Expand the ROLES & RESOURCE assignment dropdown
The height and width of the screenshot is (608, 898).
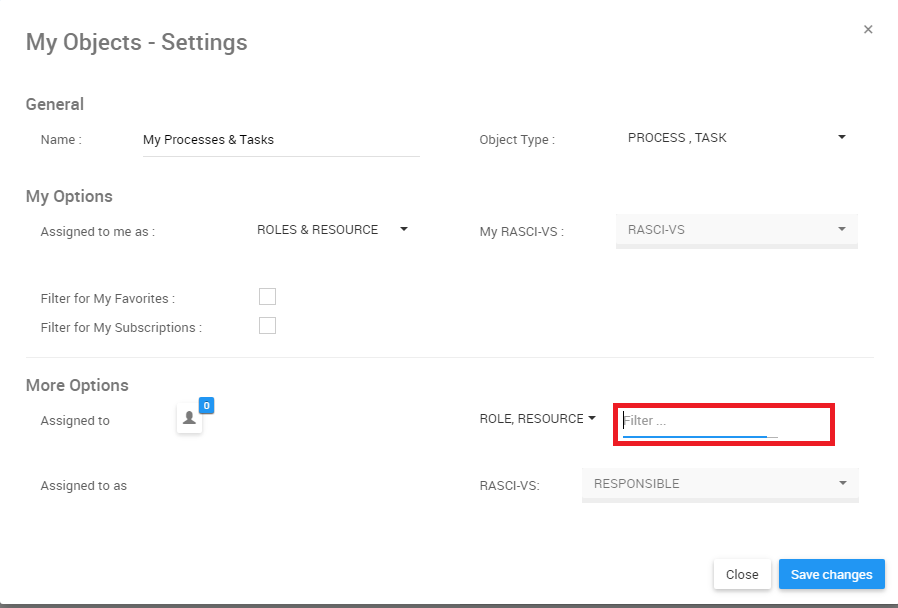(x=318, y=230)
